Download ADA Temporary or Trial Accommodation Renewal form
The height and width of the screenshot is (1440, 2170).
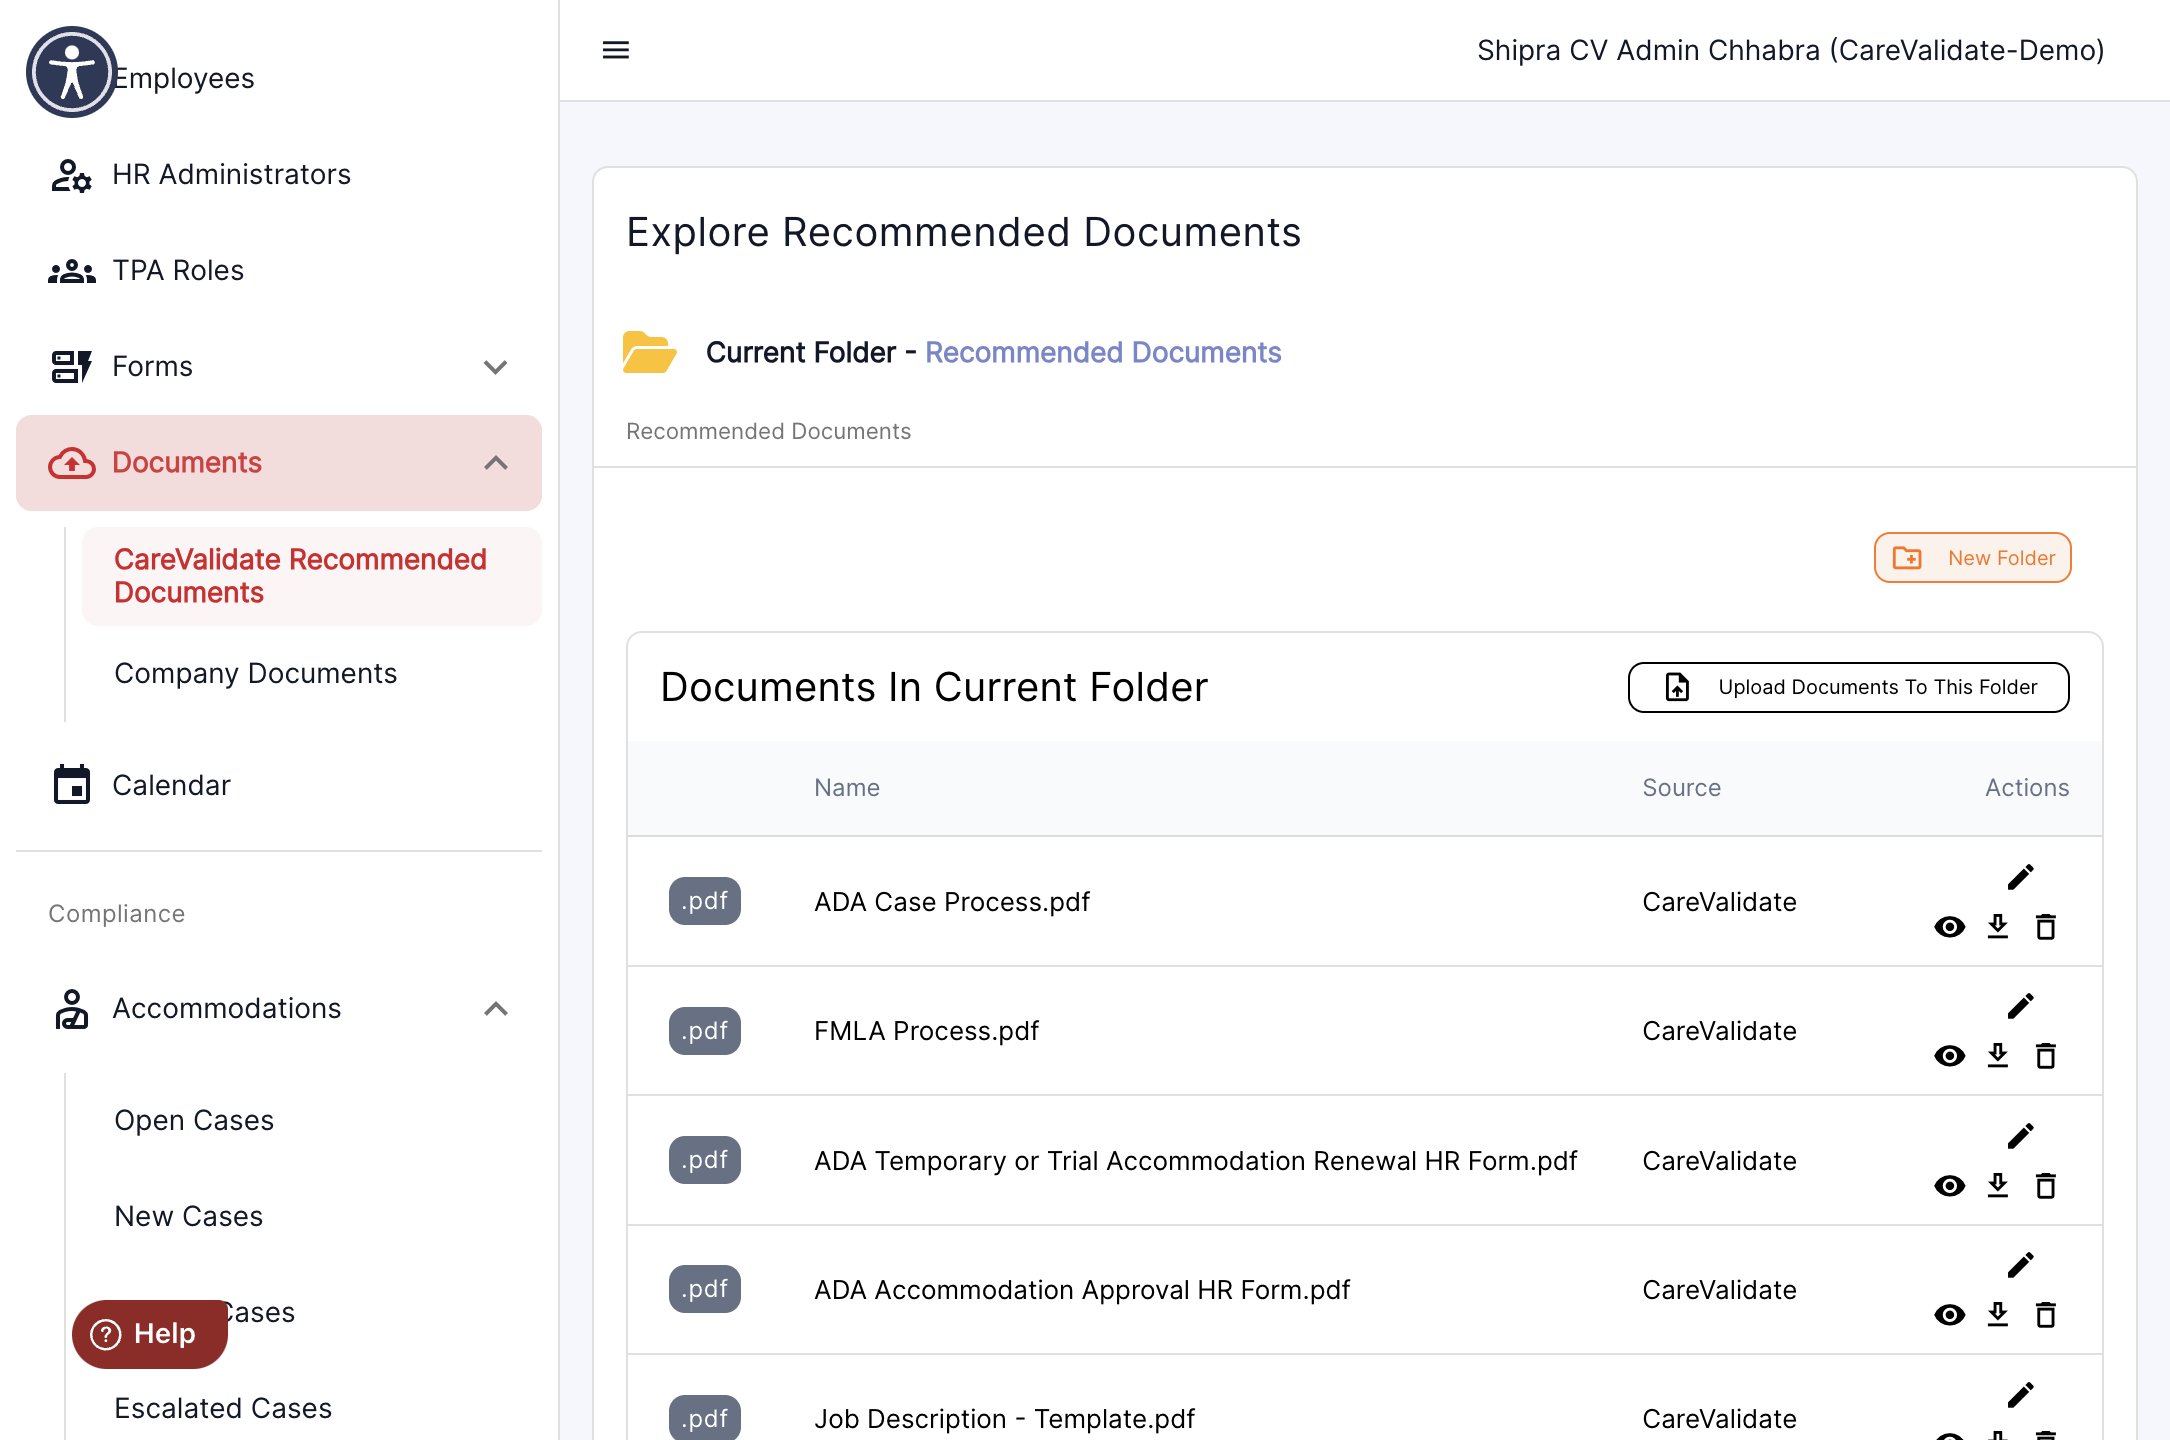point(1998,1185)
